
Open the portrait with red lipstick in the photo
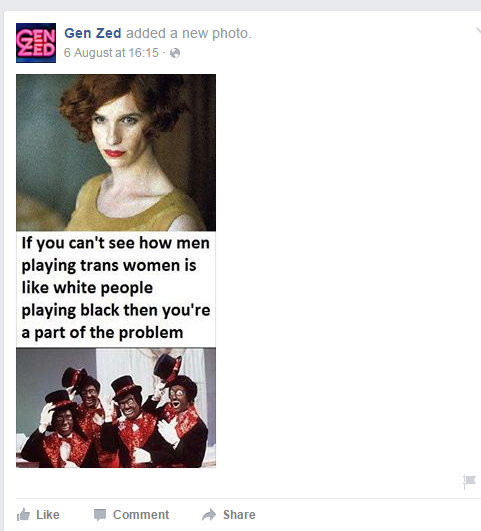(x=116, y=153)
